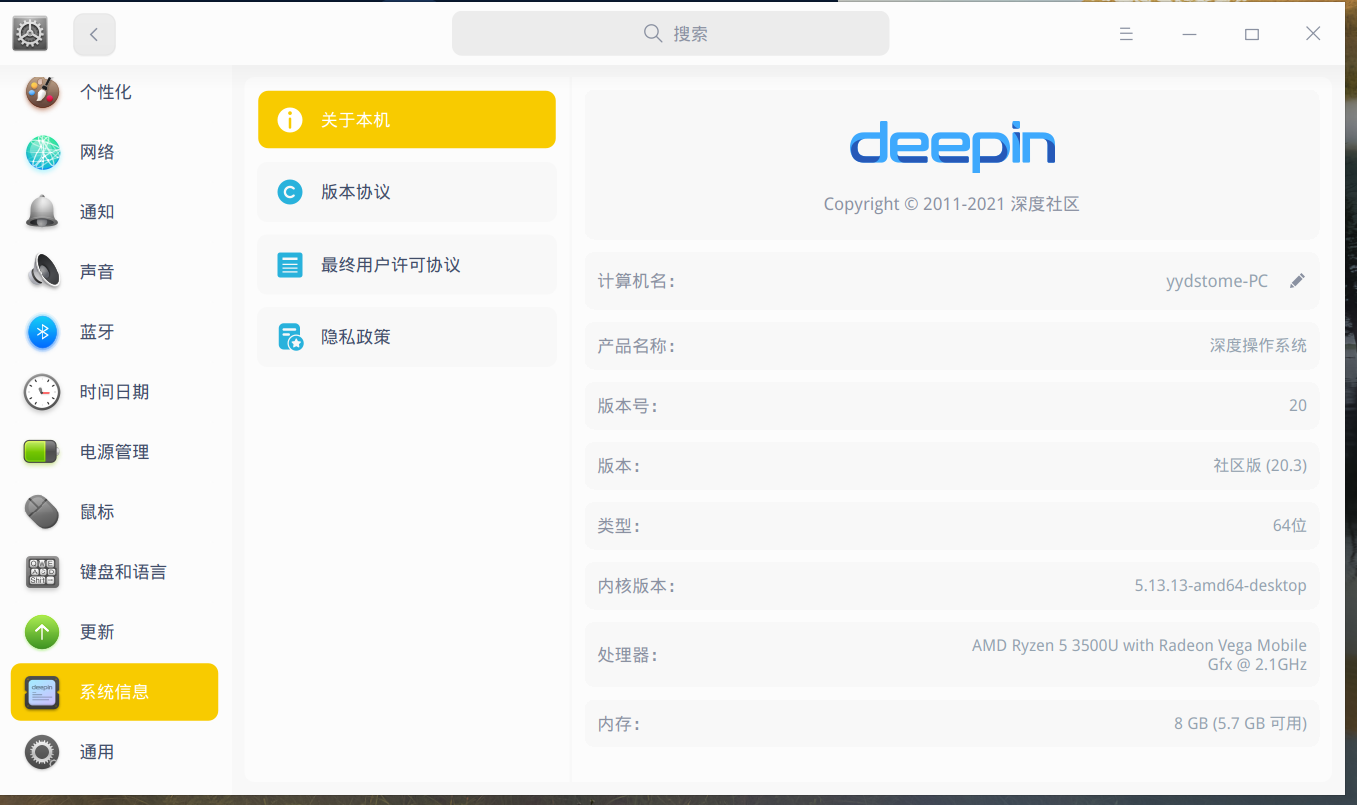
Task: Click the Control Center gear icon in title bar
Action: 30,34
